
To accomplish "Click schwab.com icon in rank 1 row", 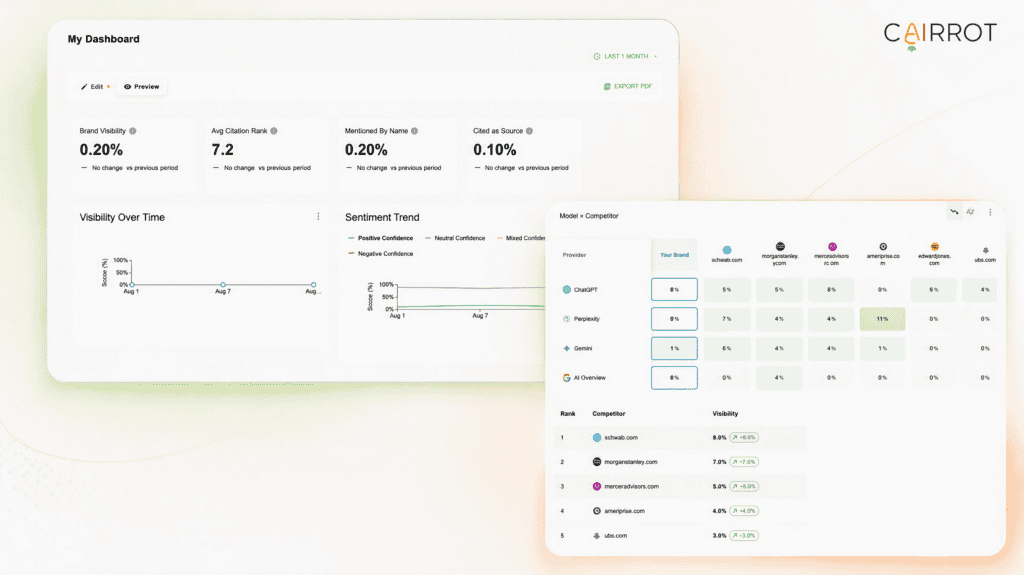I will click(x=597, y=438).
